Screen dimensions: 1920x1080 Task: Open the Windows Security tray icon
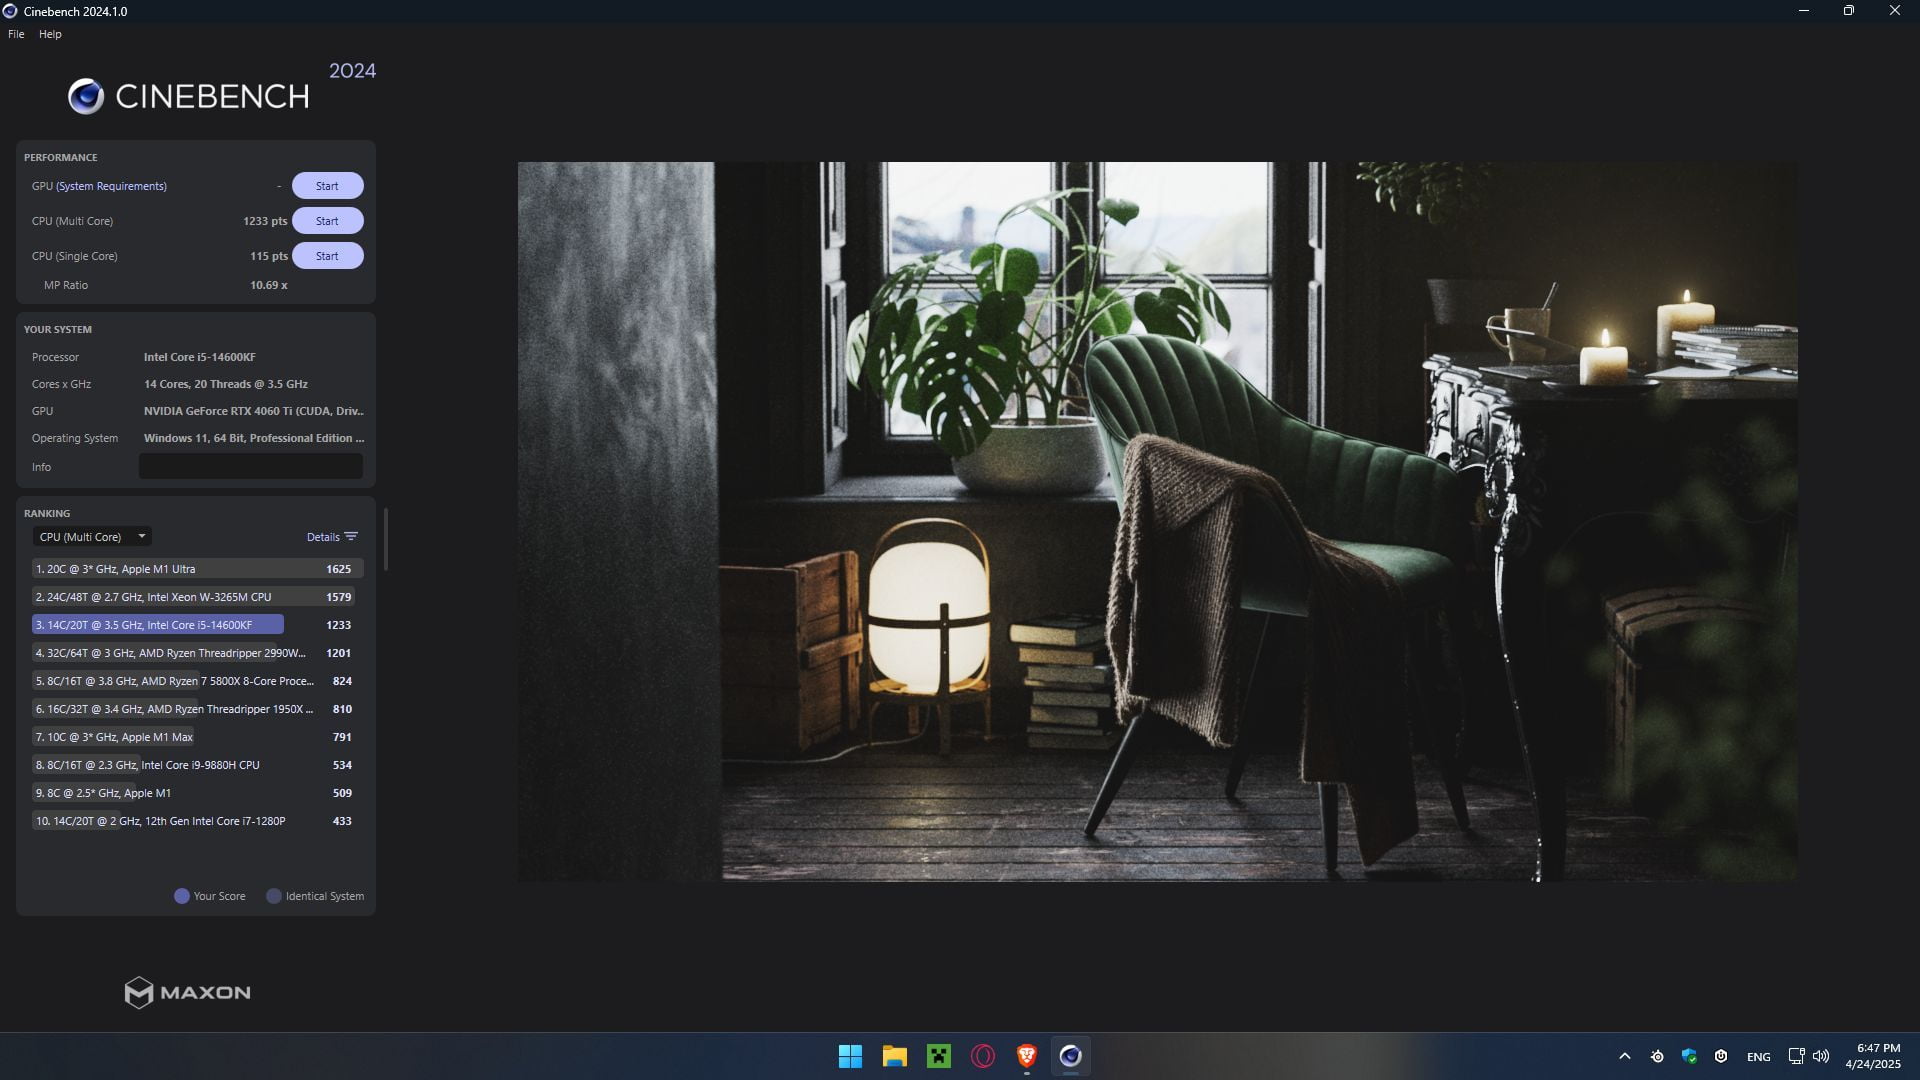1689,1056
